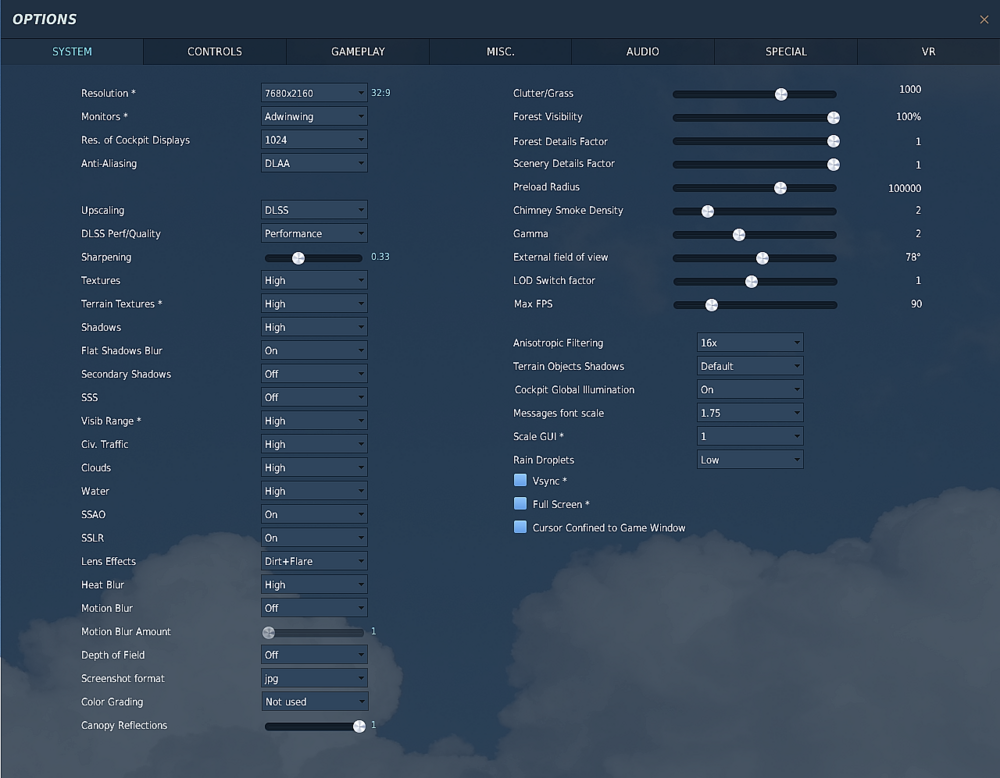Click the Scenery Details Factor slider handle

833,165
